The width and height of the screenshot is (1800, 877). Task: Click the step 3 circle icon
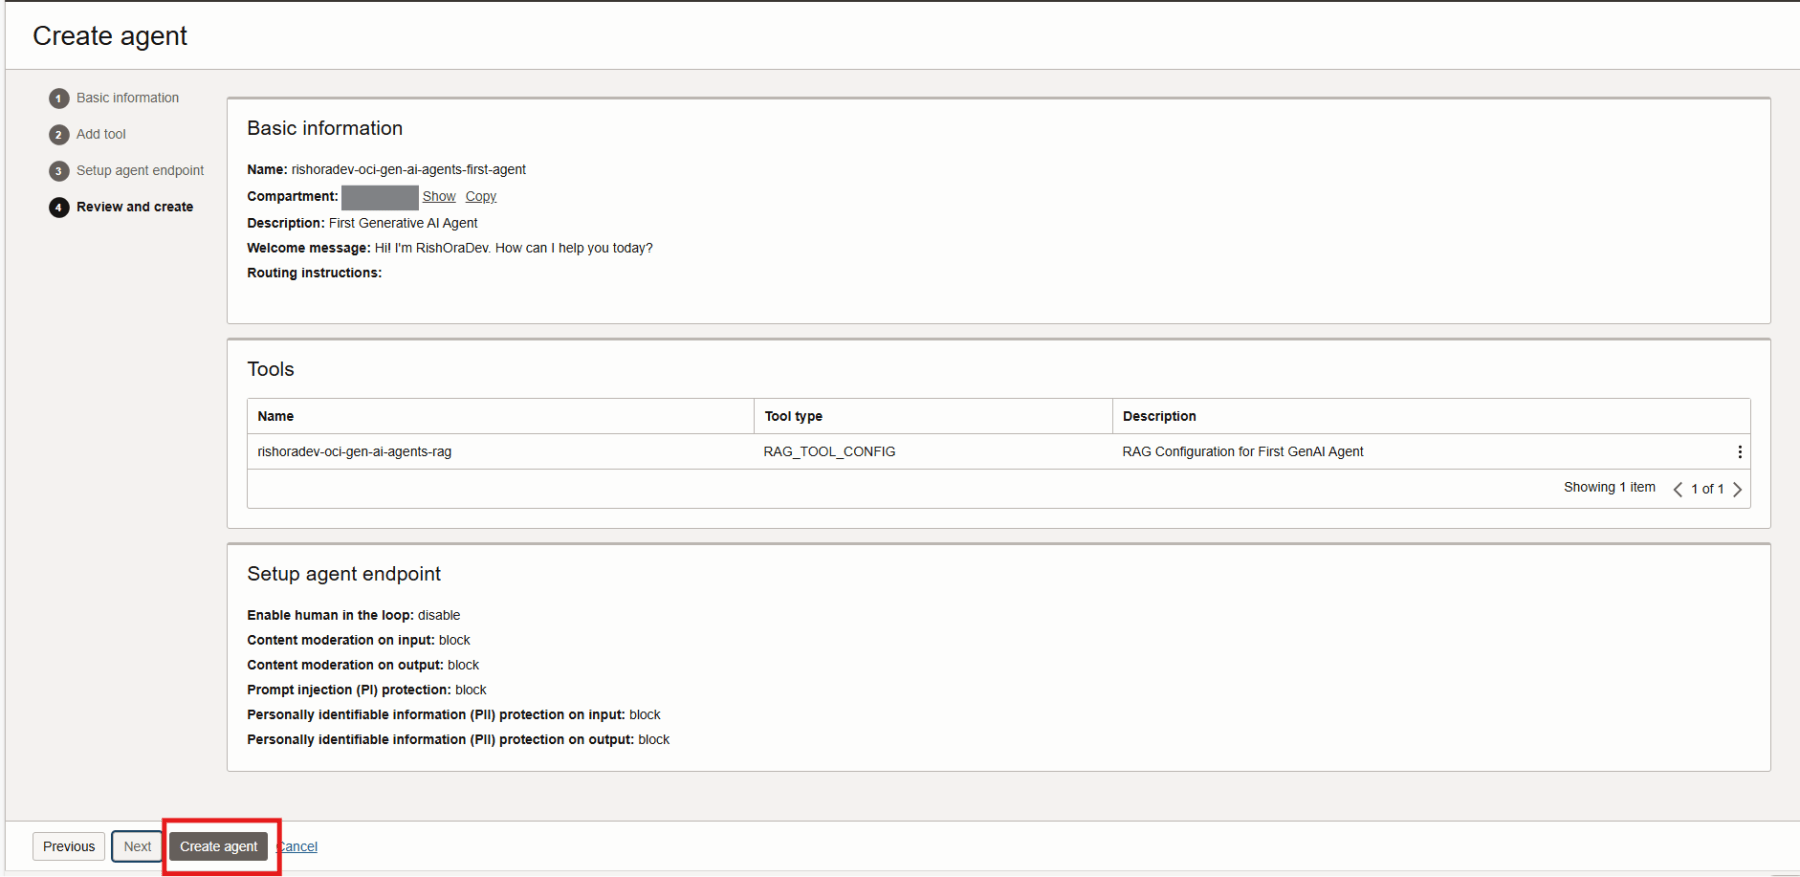coord(59,171)
